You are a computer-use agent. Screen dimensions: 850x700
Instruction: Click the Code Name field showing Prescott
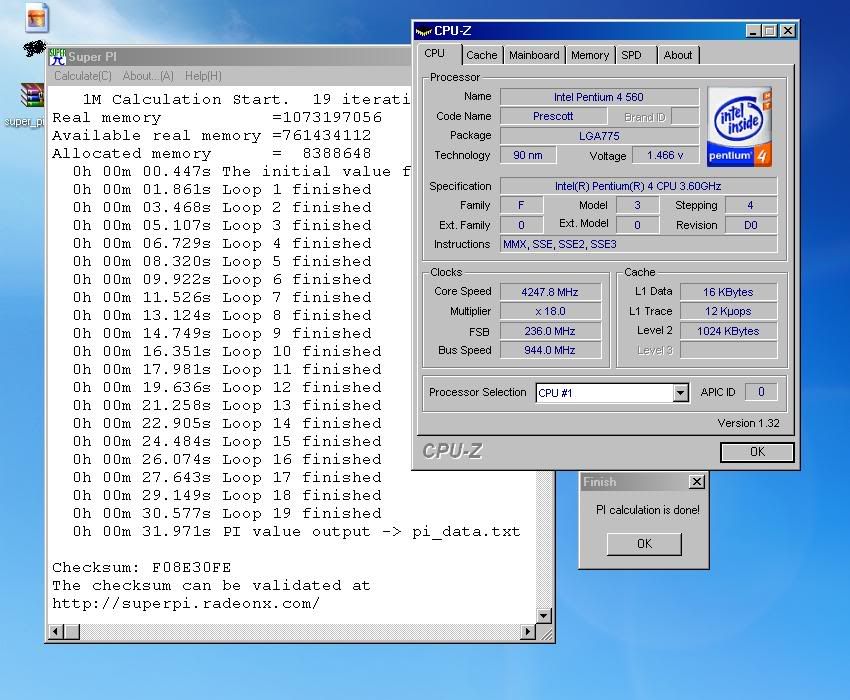[553, 117]
